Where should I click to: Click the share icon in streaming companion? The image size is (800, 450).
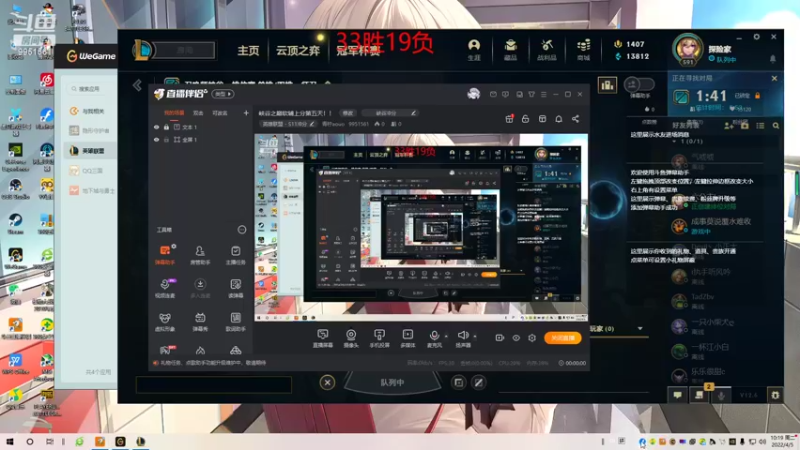tap(576, 119)
